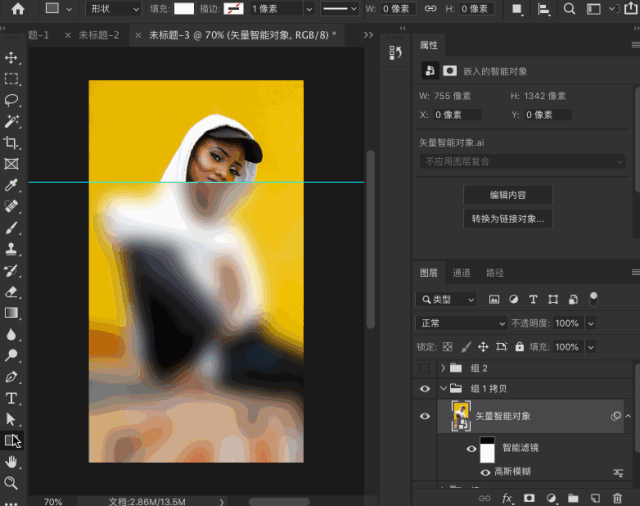This screenshot has height=506, width=640.
Task: Hide the 矢量智能对象 layer
Action: tap(425, 416)
